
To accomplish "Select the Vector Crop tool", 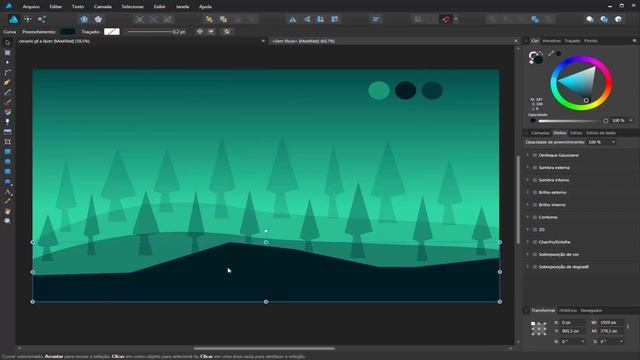I will pyautogui.click(x=7, y=142).
